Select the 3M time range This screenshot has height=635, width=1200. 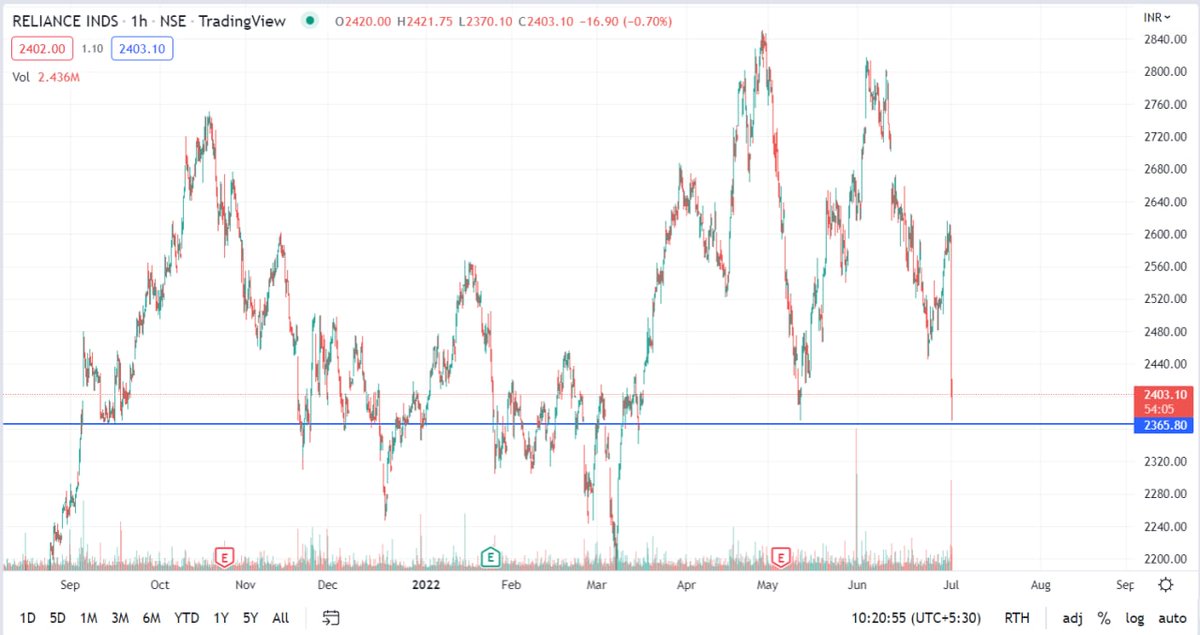[x=120, y=618]
